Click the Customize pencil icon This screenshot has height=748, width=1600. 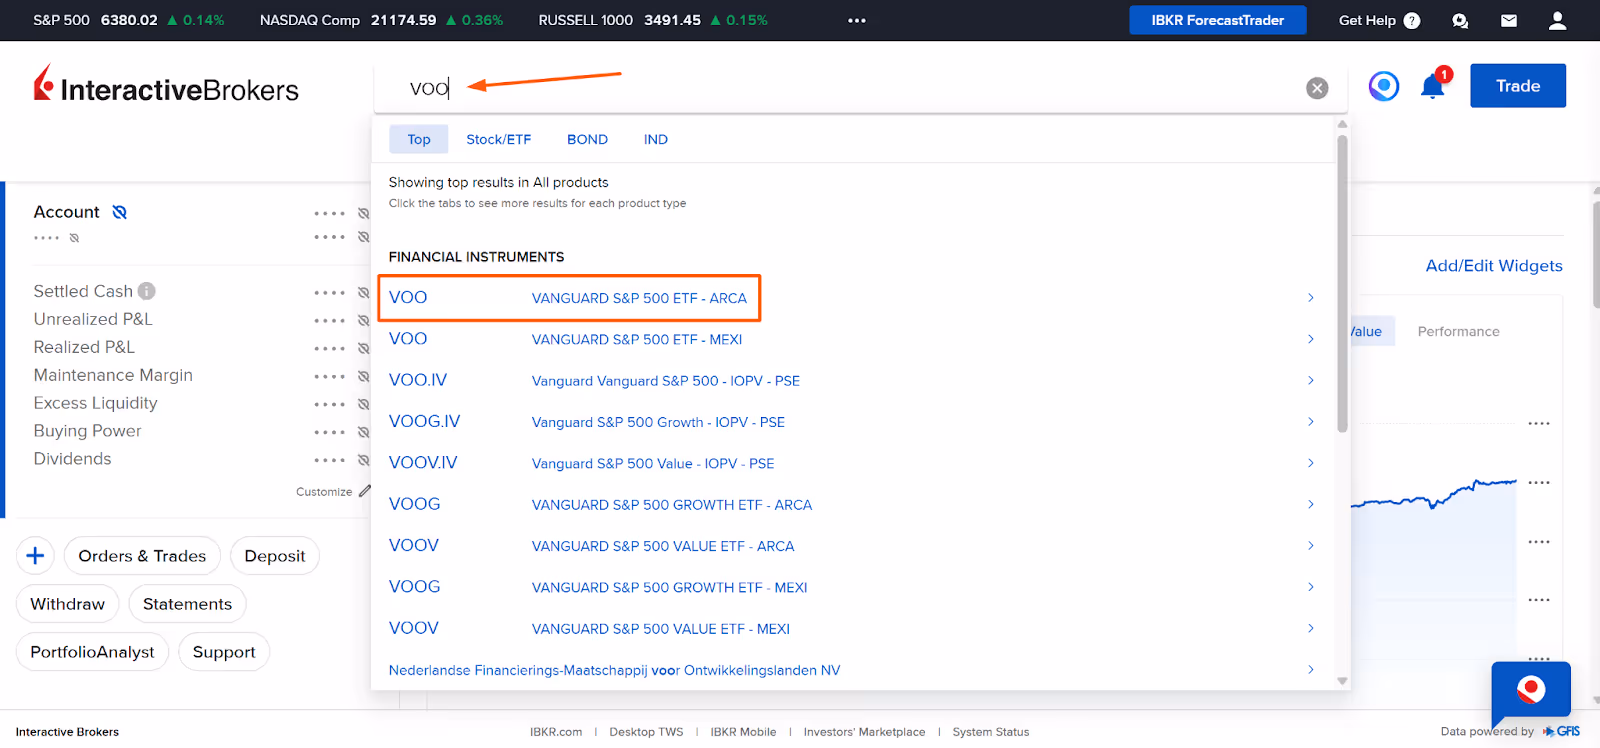pos(364,491)
